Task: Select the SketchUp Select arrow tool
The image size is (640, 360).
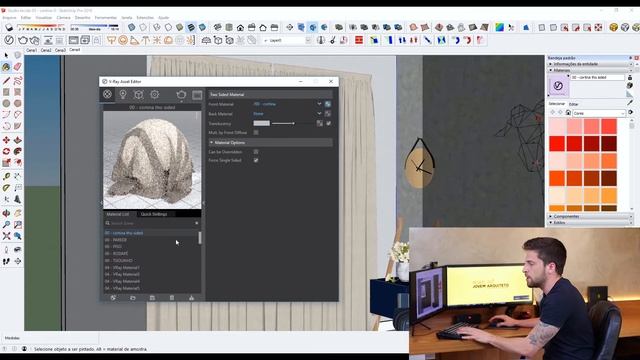Action: point(6,55)
